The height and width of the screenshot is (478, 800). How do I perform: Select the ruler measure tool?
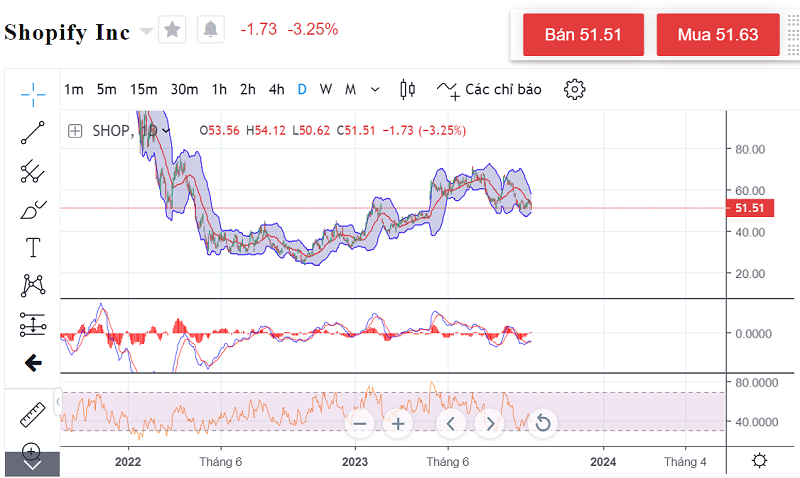(33, 413)
